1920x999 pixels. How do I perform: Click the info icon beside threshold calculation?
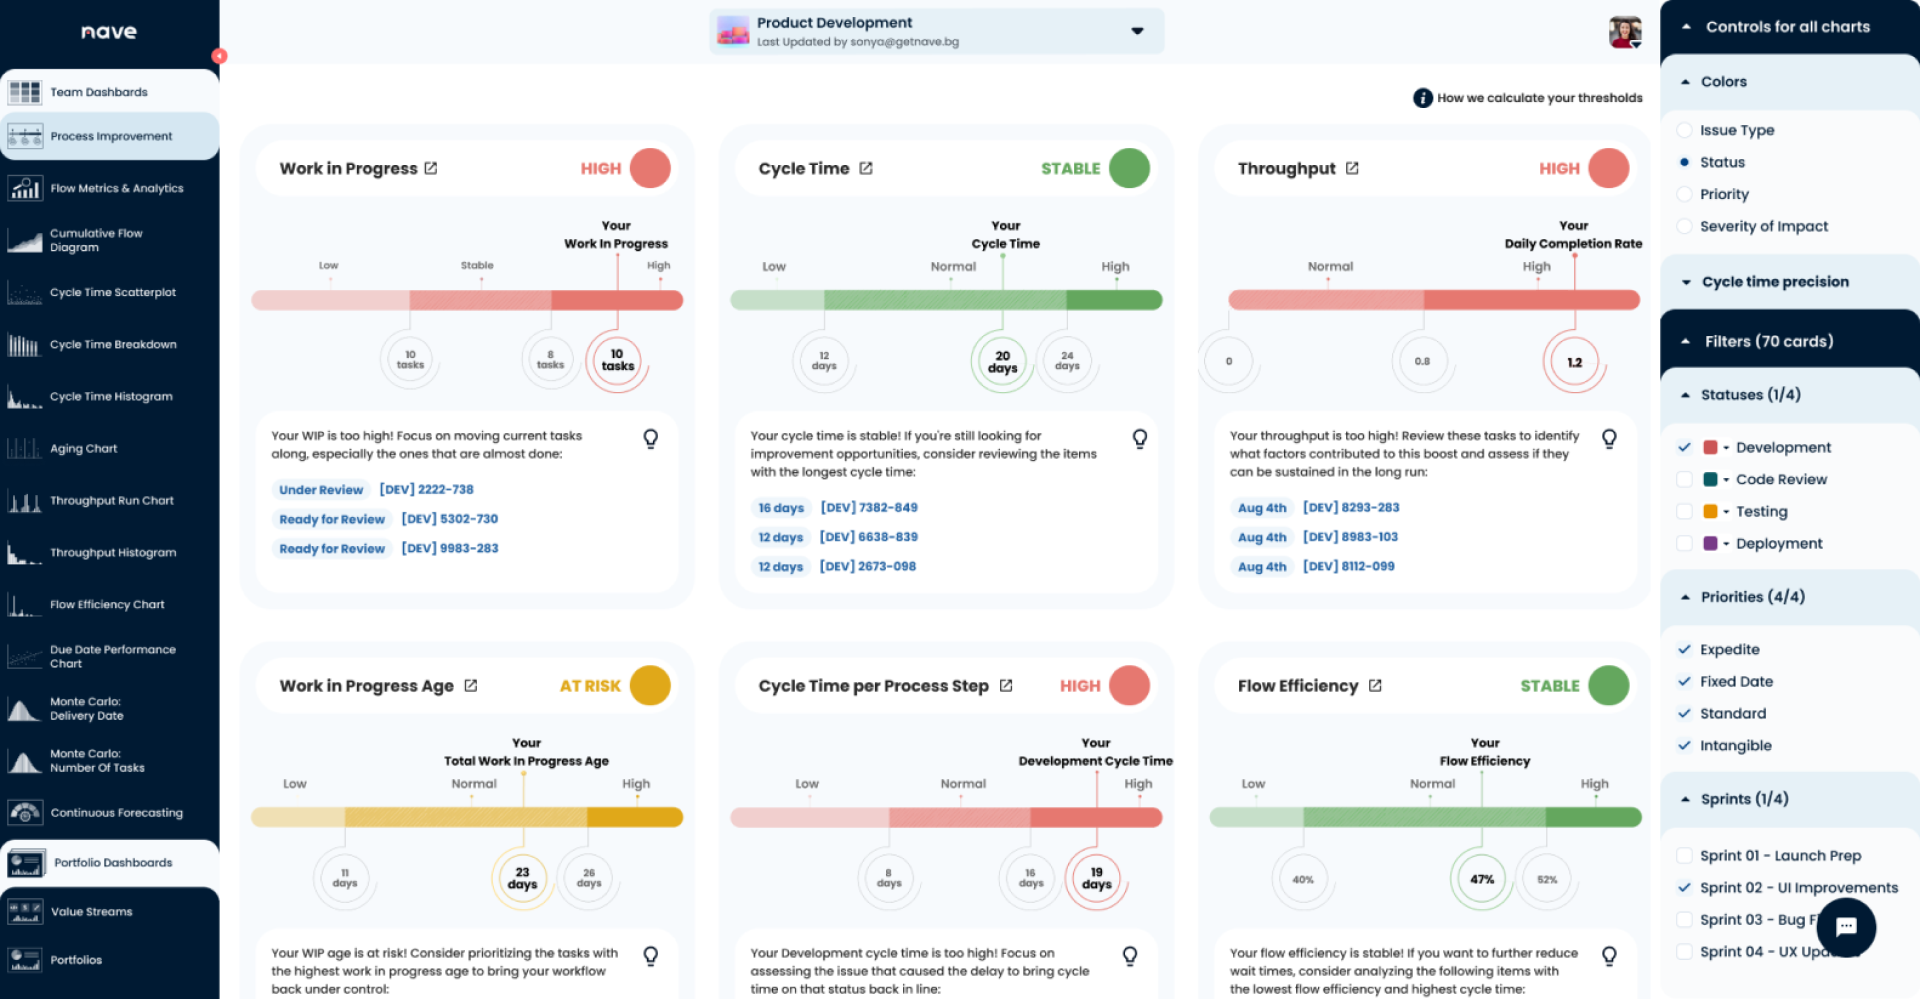pos(1422,98)
